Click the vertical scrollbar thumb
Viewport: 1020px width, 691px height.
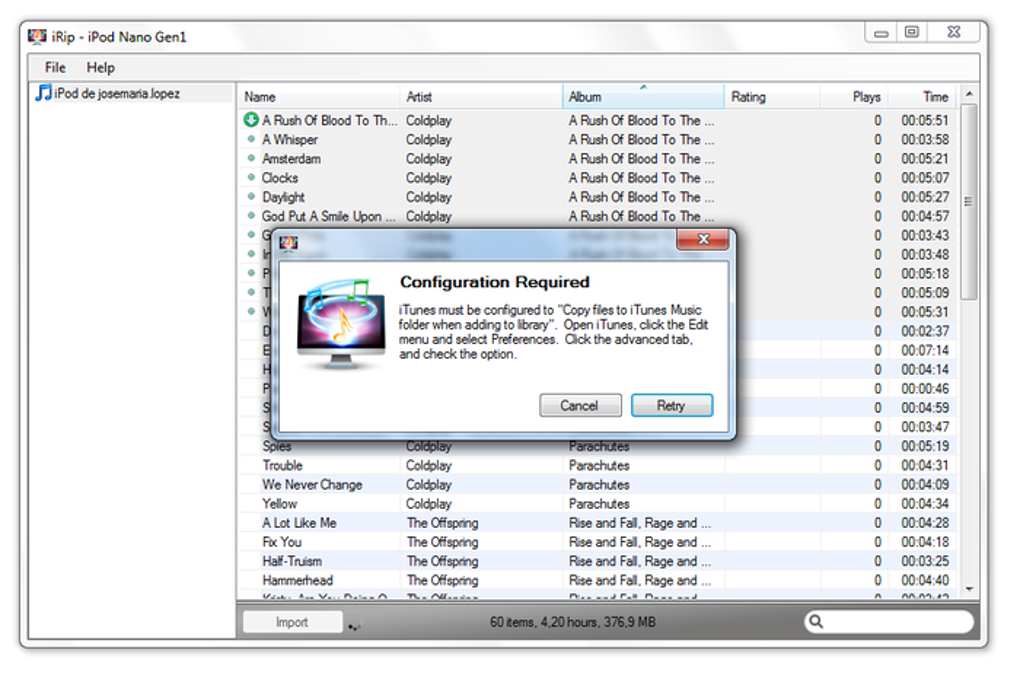pos(969,201)
